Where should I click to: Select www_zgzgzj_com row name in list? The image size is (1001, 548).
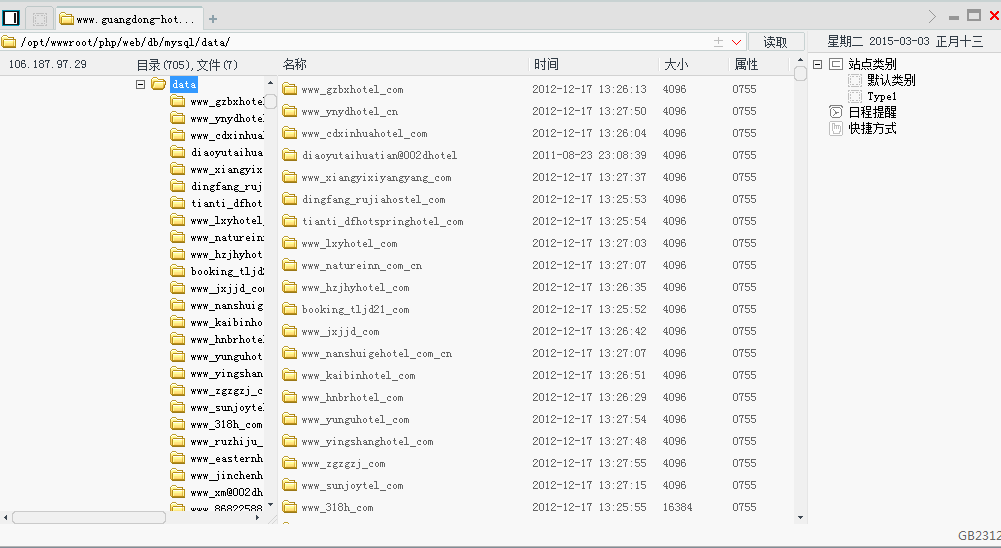[x=343, y=464]
